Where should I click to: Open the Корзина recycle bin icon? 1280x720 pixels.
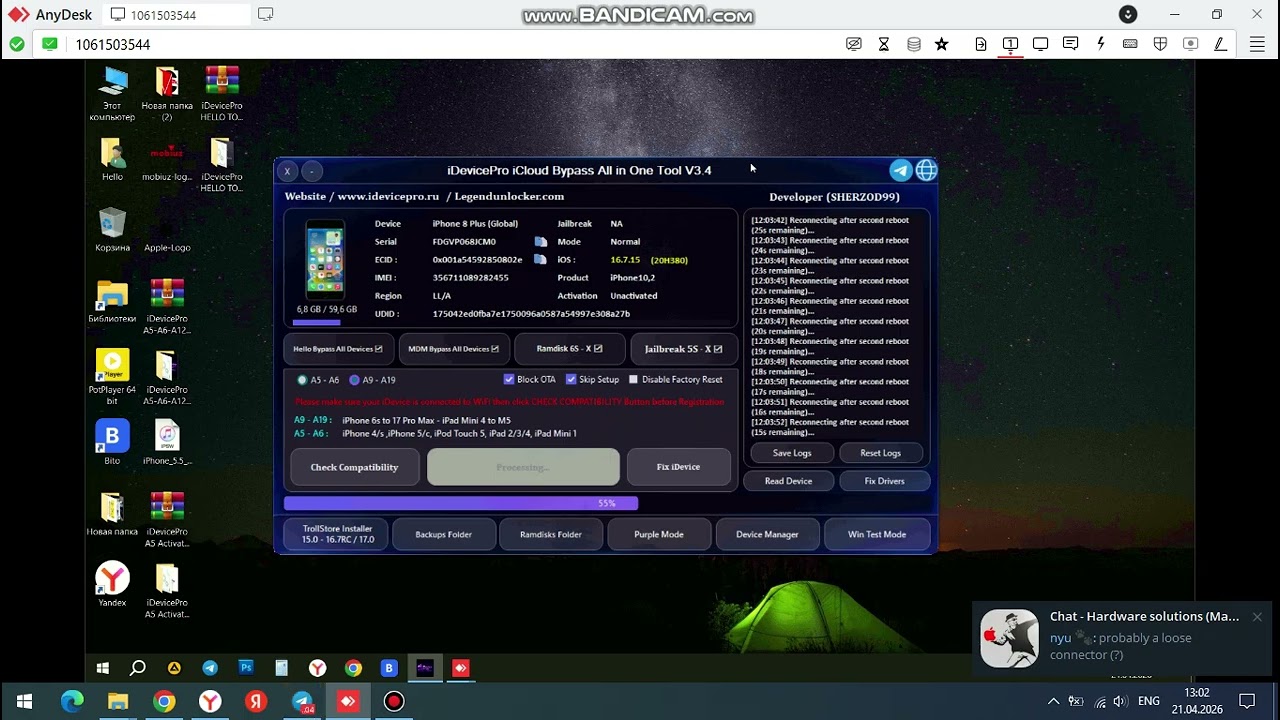(x=112, y=230)
